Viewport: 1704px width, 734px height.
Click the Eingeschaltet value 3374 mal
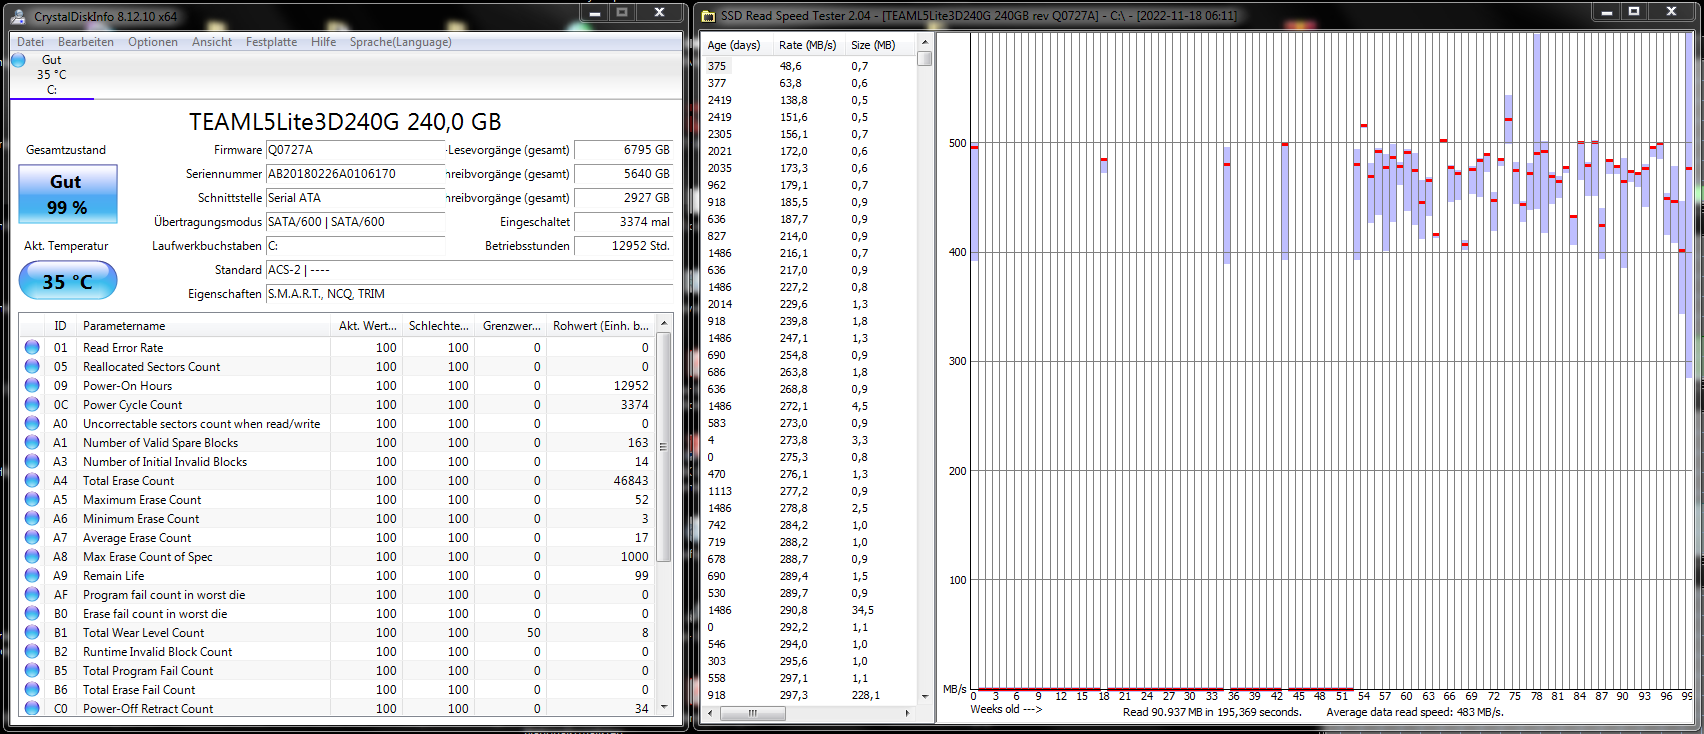pyautogui.click(x=624, y=222)
